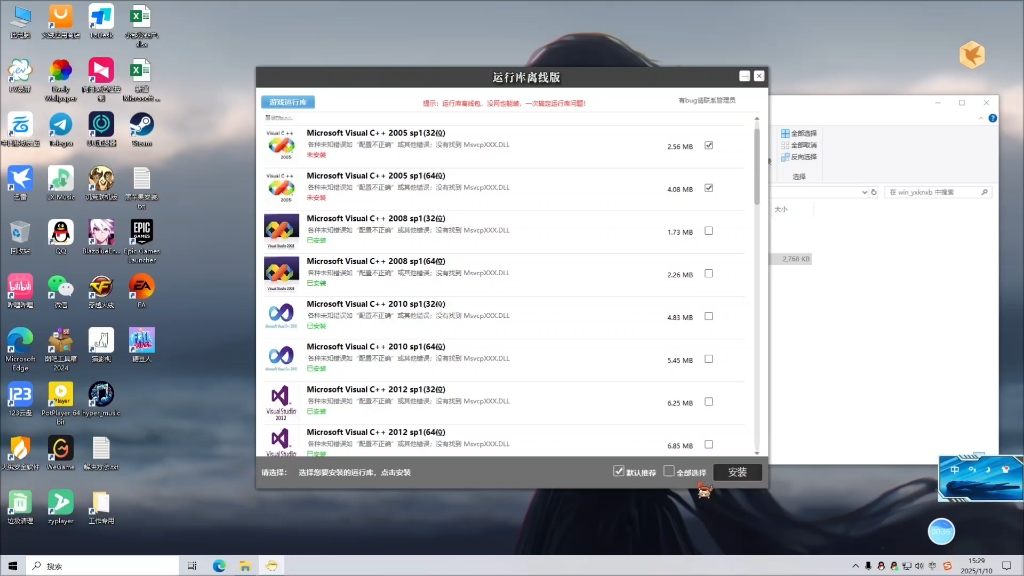Screen dimensions: 1024x576
Task: Click the 2,768 KB file size cell
Action: 795,259
